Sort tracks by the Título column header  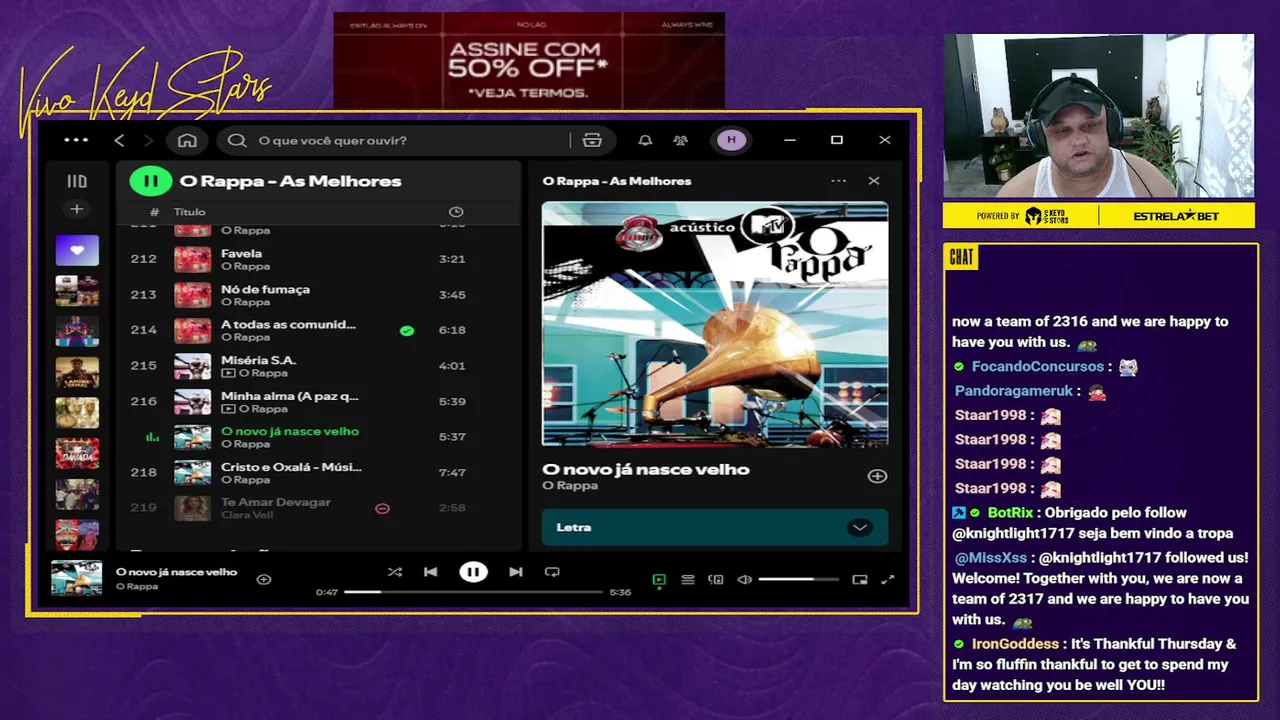tap(189, 212)
